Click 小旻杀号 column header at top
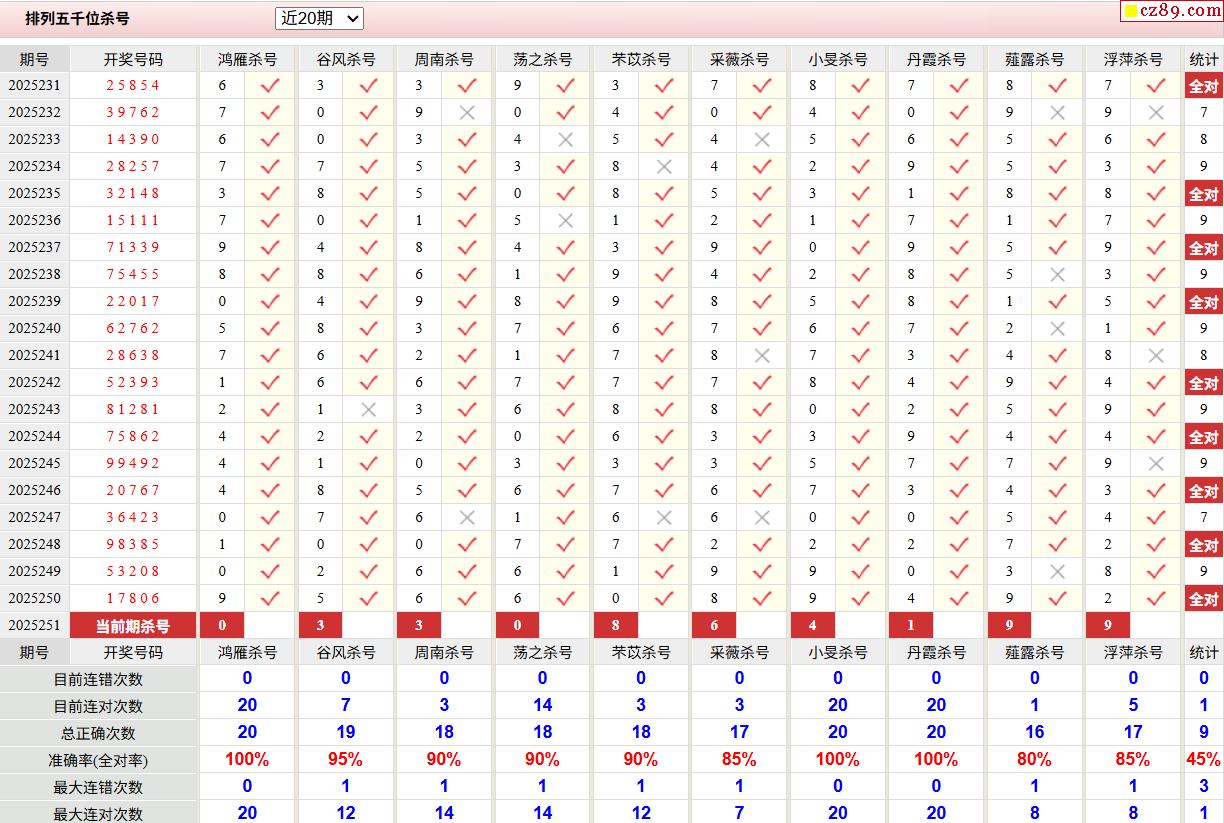The width and height of the screenshot is (1224, 823). [x=838, y=59]
